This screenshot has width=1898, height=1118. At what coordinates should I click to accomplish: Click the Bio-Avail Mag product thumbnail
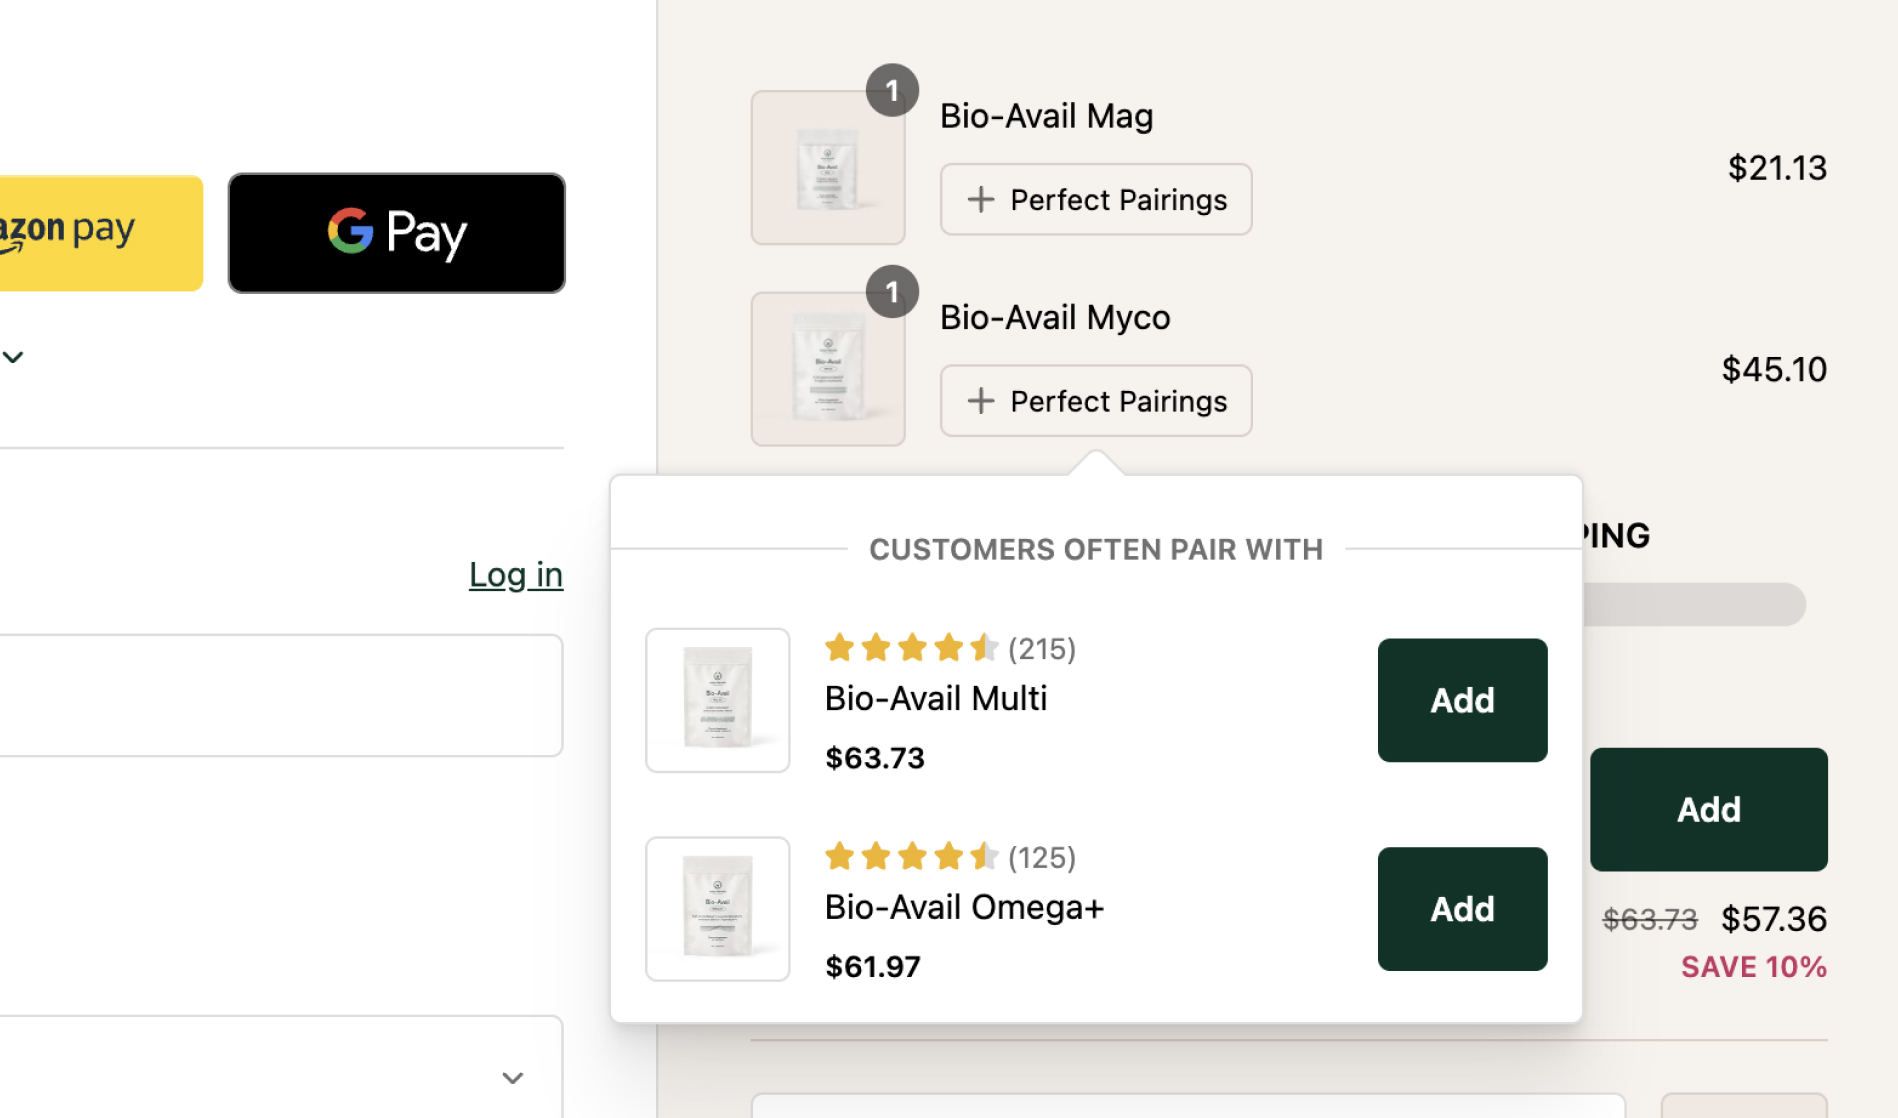click(x=827, y=168)
